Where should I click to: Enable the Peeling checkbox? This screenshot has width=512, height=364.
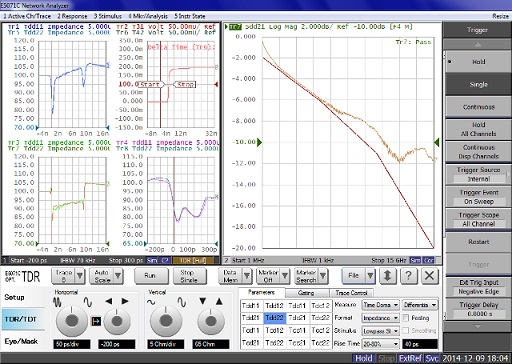pyautogui.click(x=406, y=318)
